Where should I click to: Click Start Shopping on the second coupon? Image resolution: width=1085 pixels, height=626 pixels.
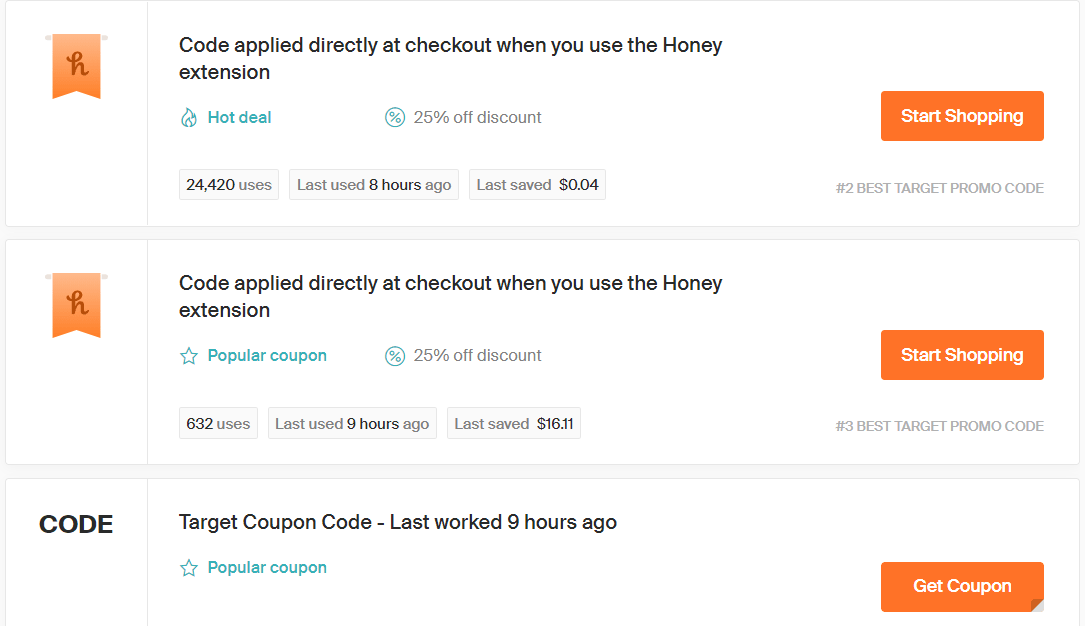click(x=961, y=355)
